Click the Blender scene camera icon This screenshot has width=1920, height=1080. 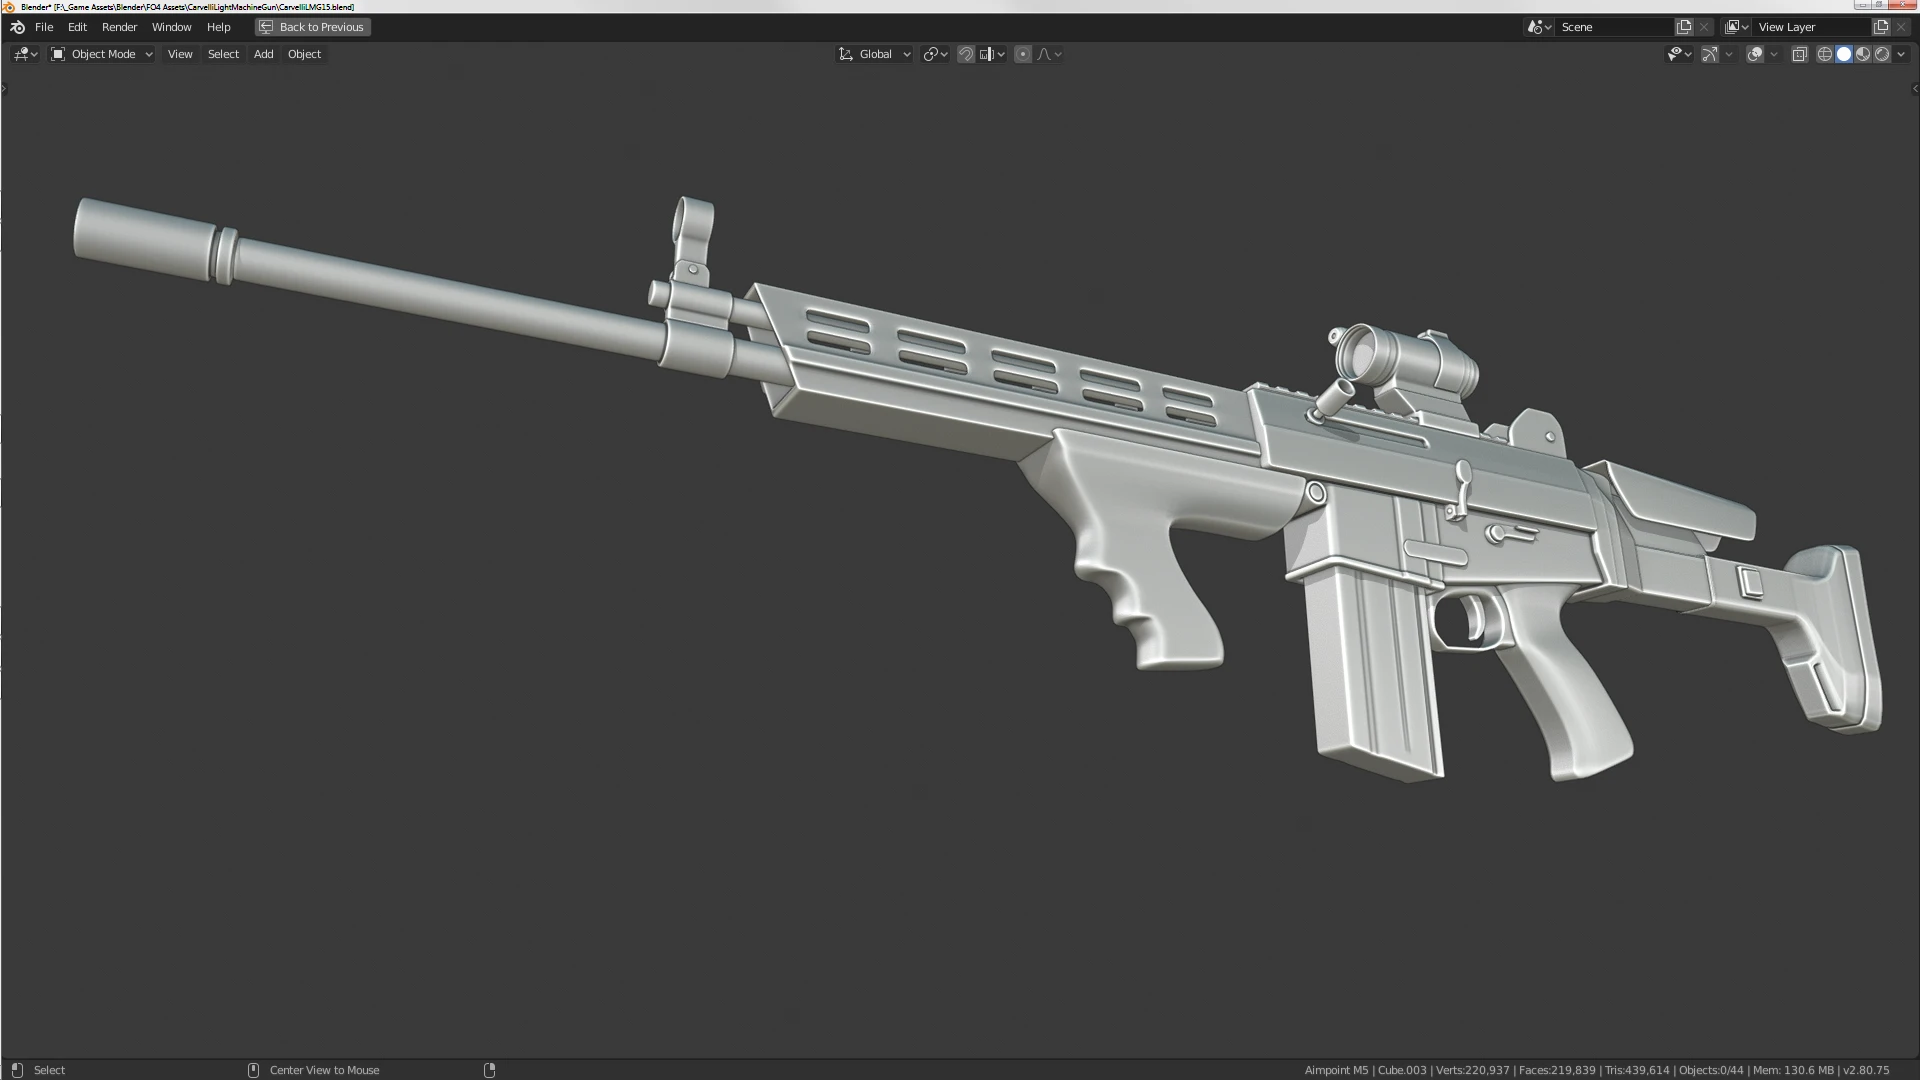point(1534,26)
